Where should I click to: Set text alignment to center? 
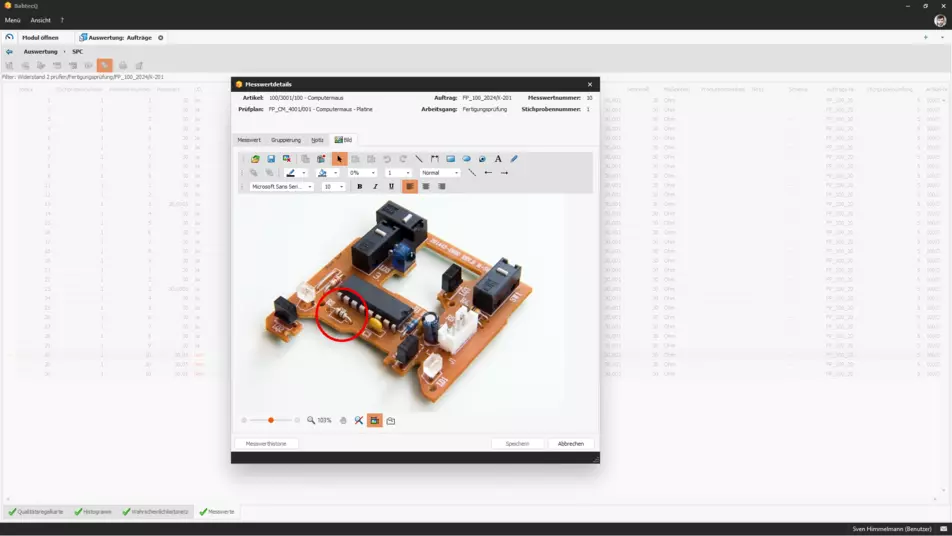(426, 187)
